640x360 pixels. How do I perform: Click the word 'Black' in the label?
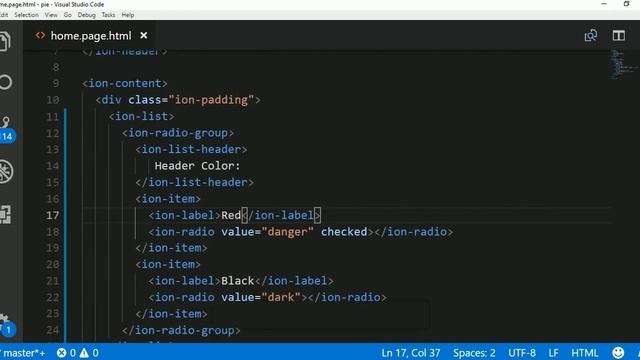click(238, 281)
